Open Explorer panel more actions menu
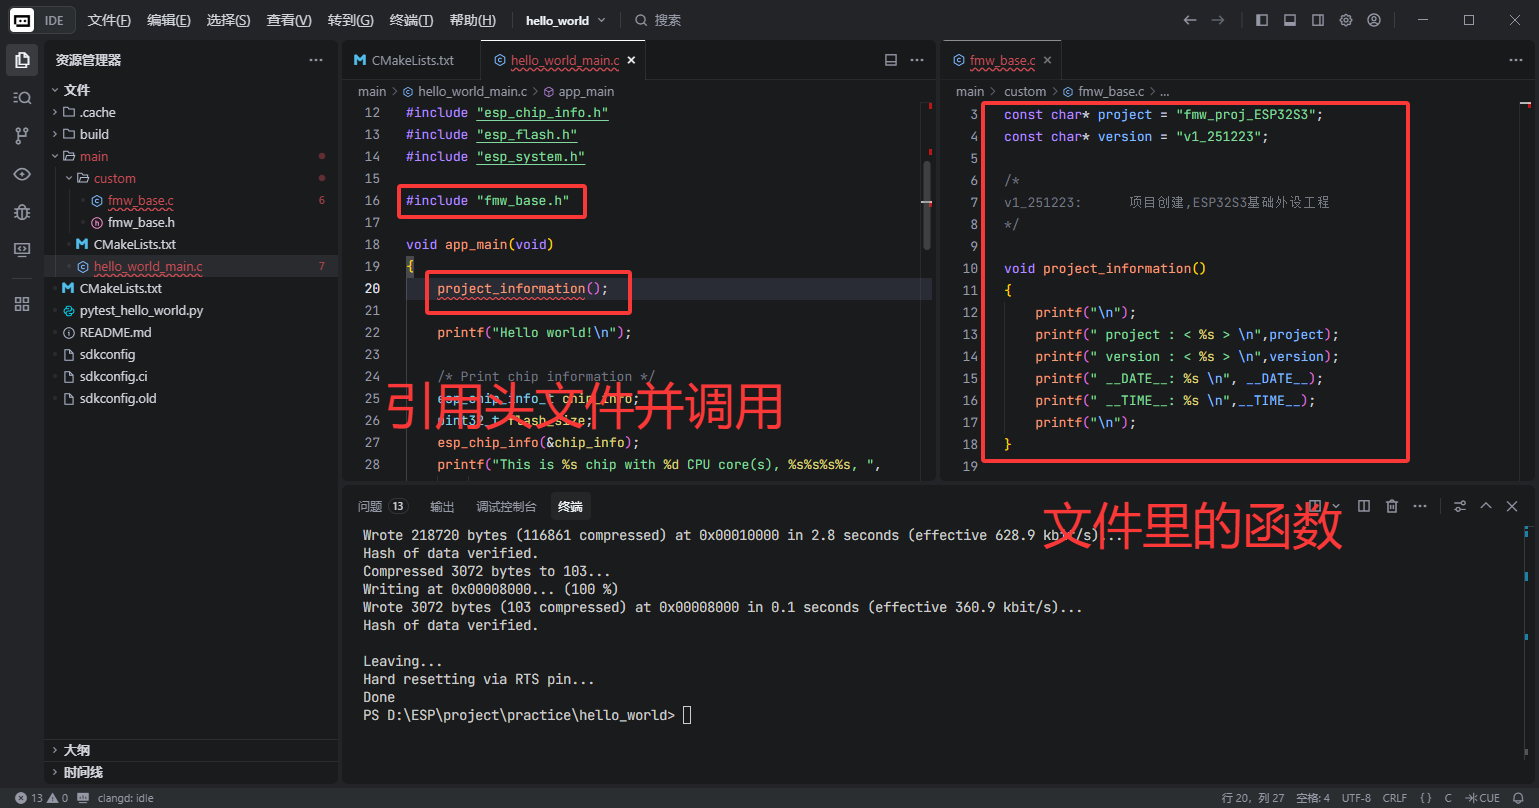Viewport: 1539px width, 808px height. coord(316,60)
